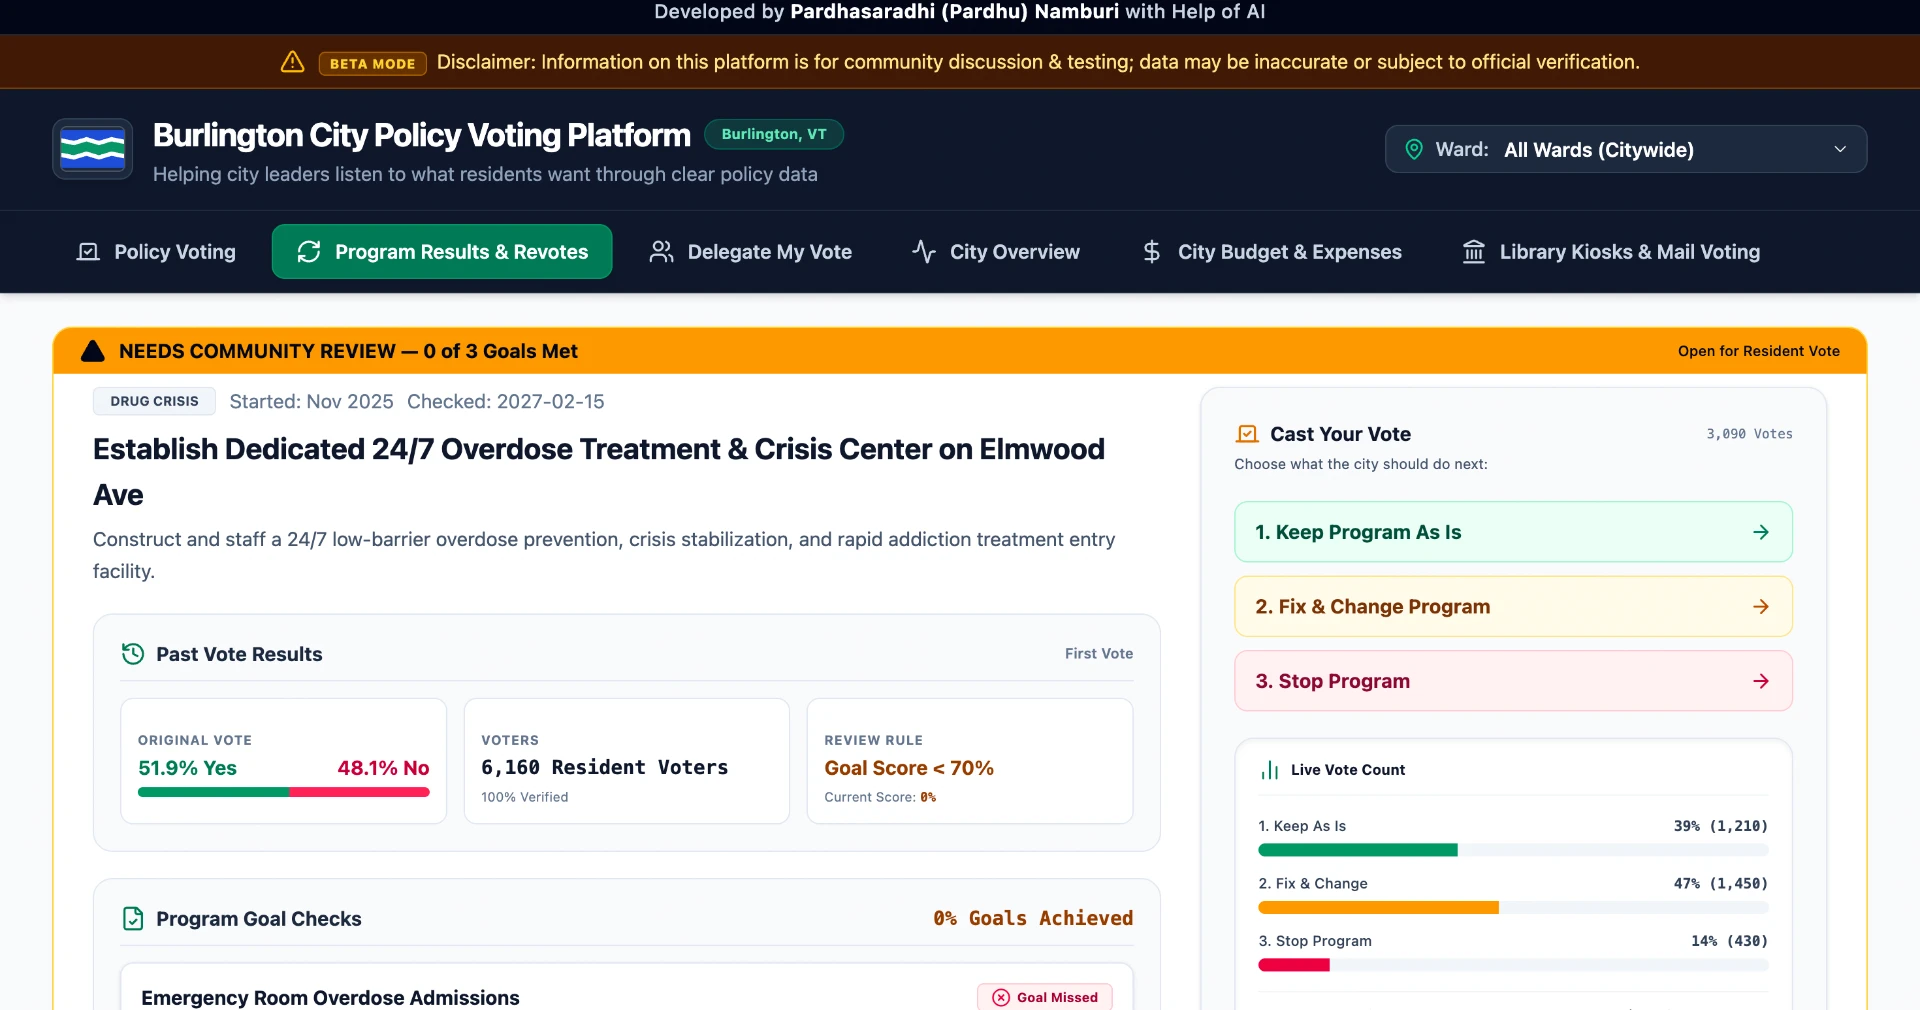The width and height of the screenshot is (1920, 1010).
Task: Click the Goal Missed status badge
Action: (1045, 998)
